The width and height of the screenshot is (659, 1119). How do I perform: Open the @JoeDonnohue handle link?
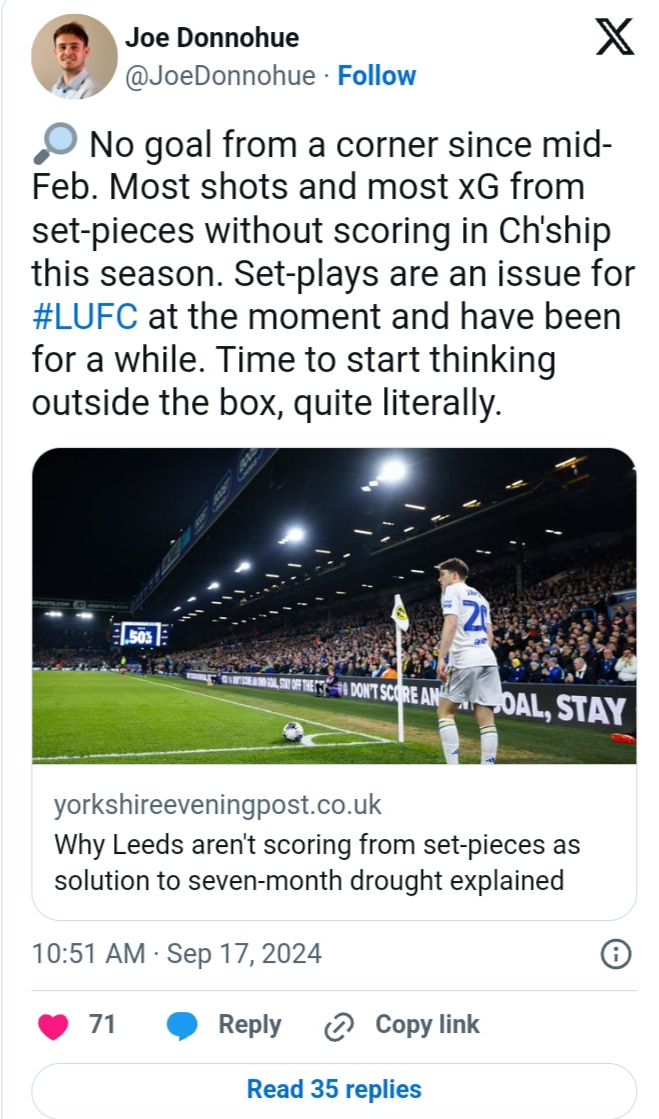click(220, 76)
